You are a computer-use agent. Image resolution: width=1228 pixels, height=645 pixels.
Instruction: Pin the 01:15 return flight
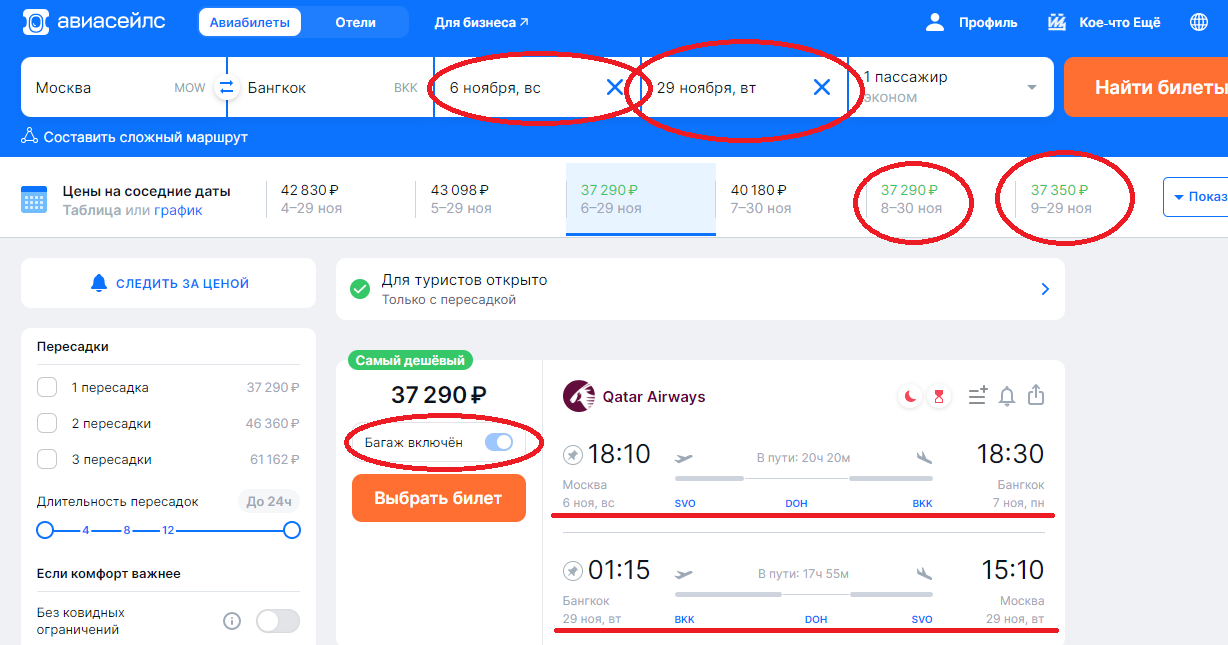(x=573, y=571)
